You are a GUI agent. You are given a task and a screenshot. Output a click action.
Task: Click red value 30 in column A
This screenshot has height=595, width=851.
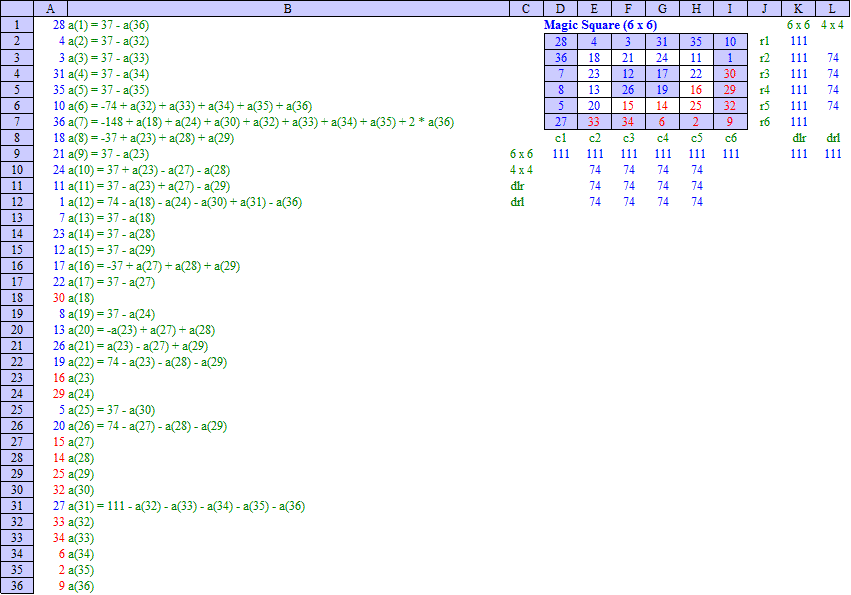(59, 298)
